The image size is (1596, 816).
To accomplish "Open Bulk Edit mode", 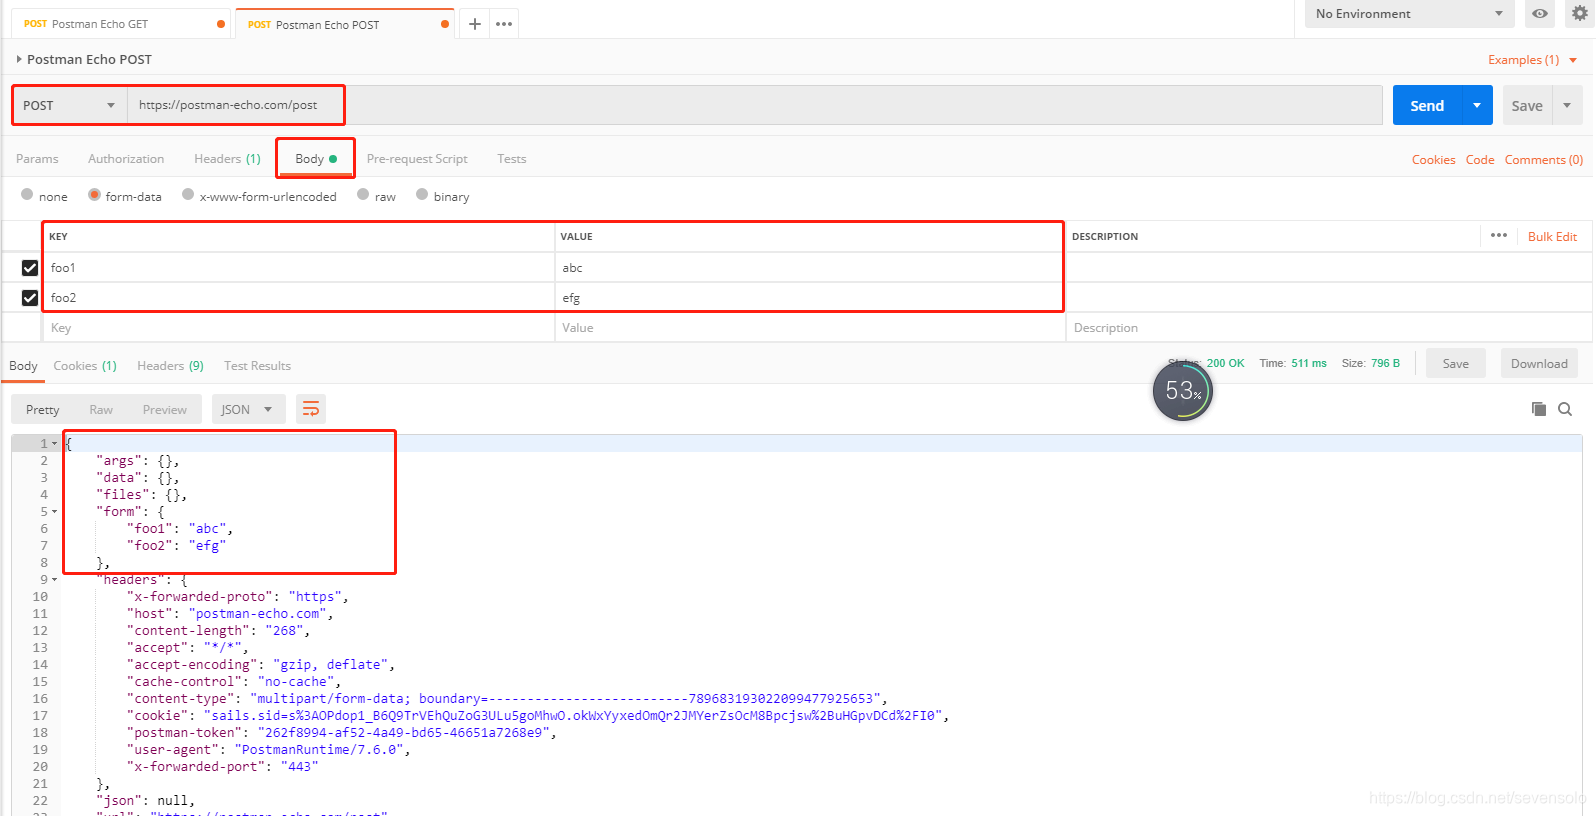I will (x=1552, y=237).
